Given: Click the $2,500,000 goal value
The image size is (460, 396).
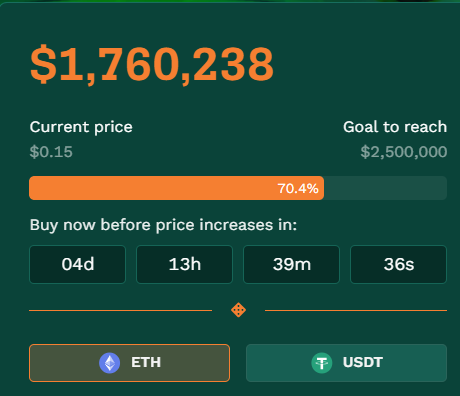Looking at the screenshot, I should click(404, 152).
